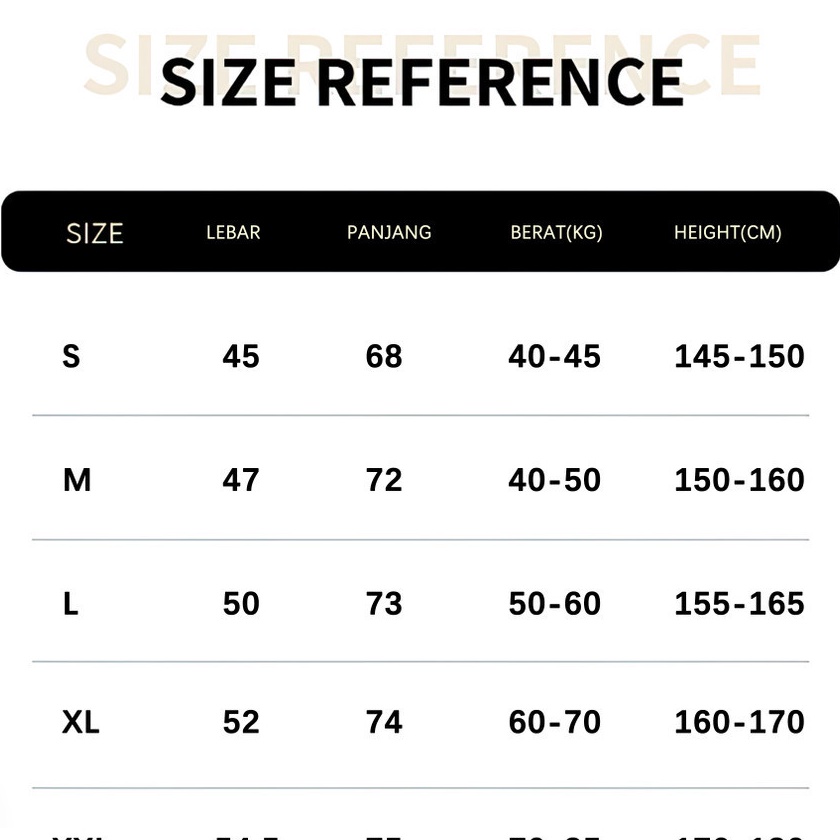This screenshot has height=840, width=840.
Task: Select the PANJANG column header
Action: point(389,233)
